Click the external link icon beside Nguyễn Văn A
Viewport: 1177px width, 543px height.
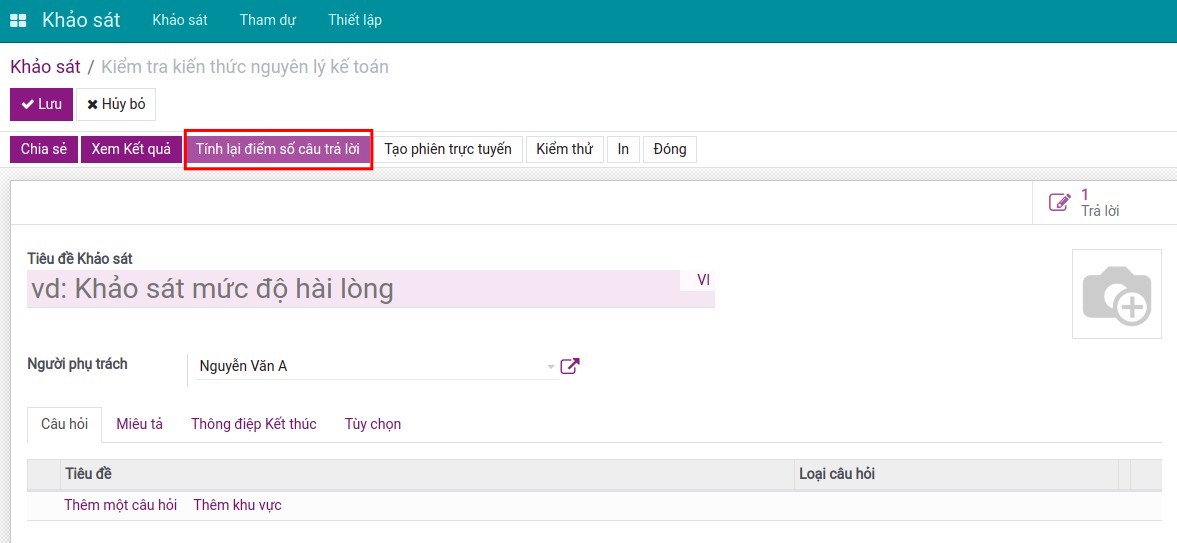(570, 366)
